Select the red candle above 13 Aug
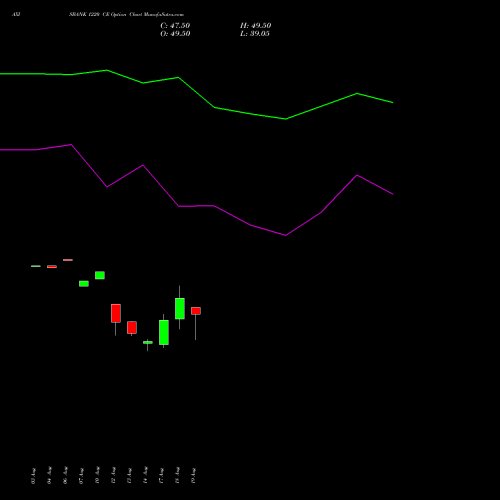The image size is (500, 500). (x=132, y=327)
